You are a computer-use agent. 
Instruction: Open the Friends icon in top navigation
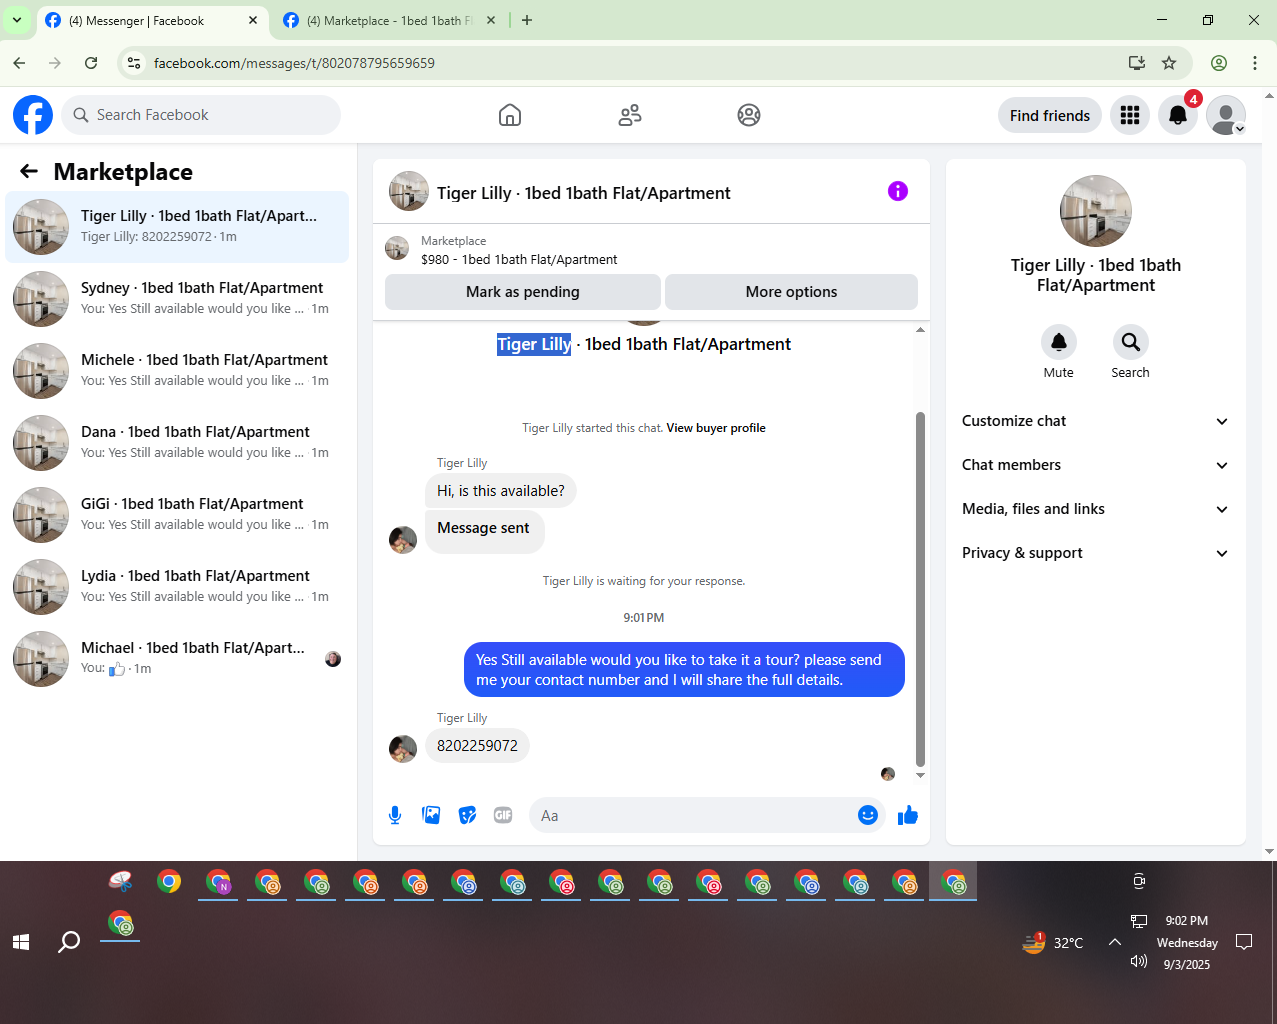click(x=630, y=115)
